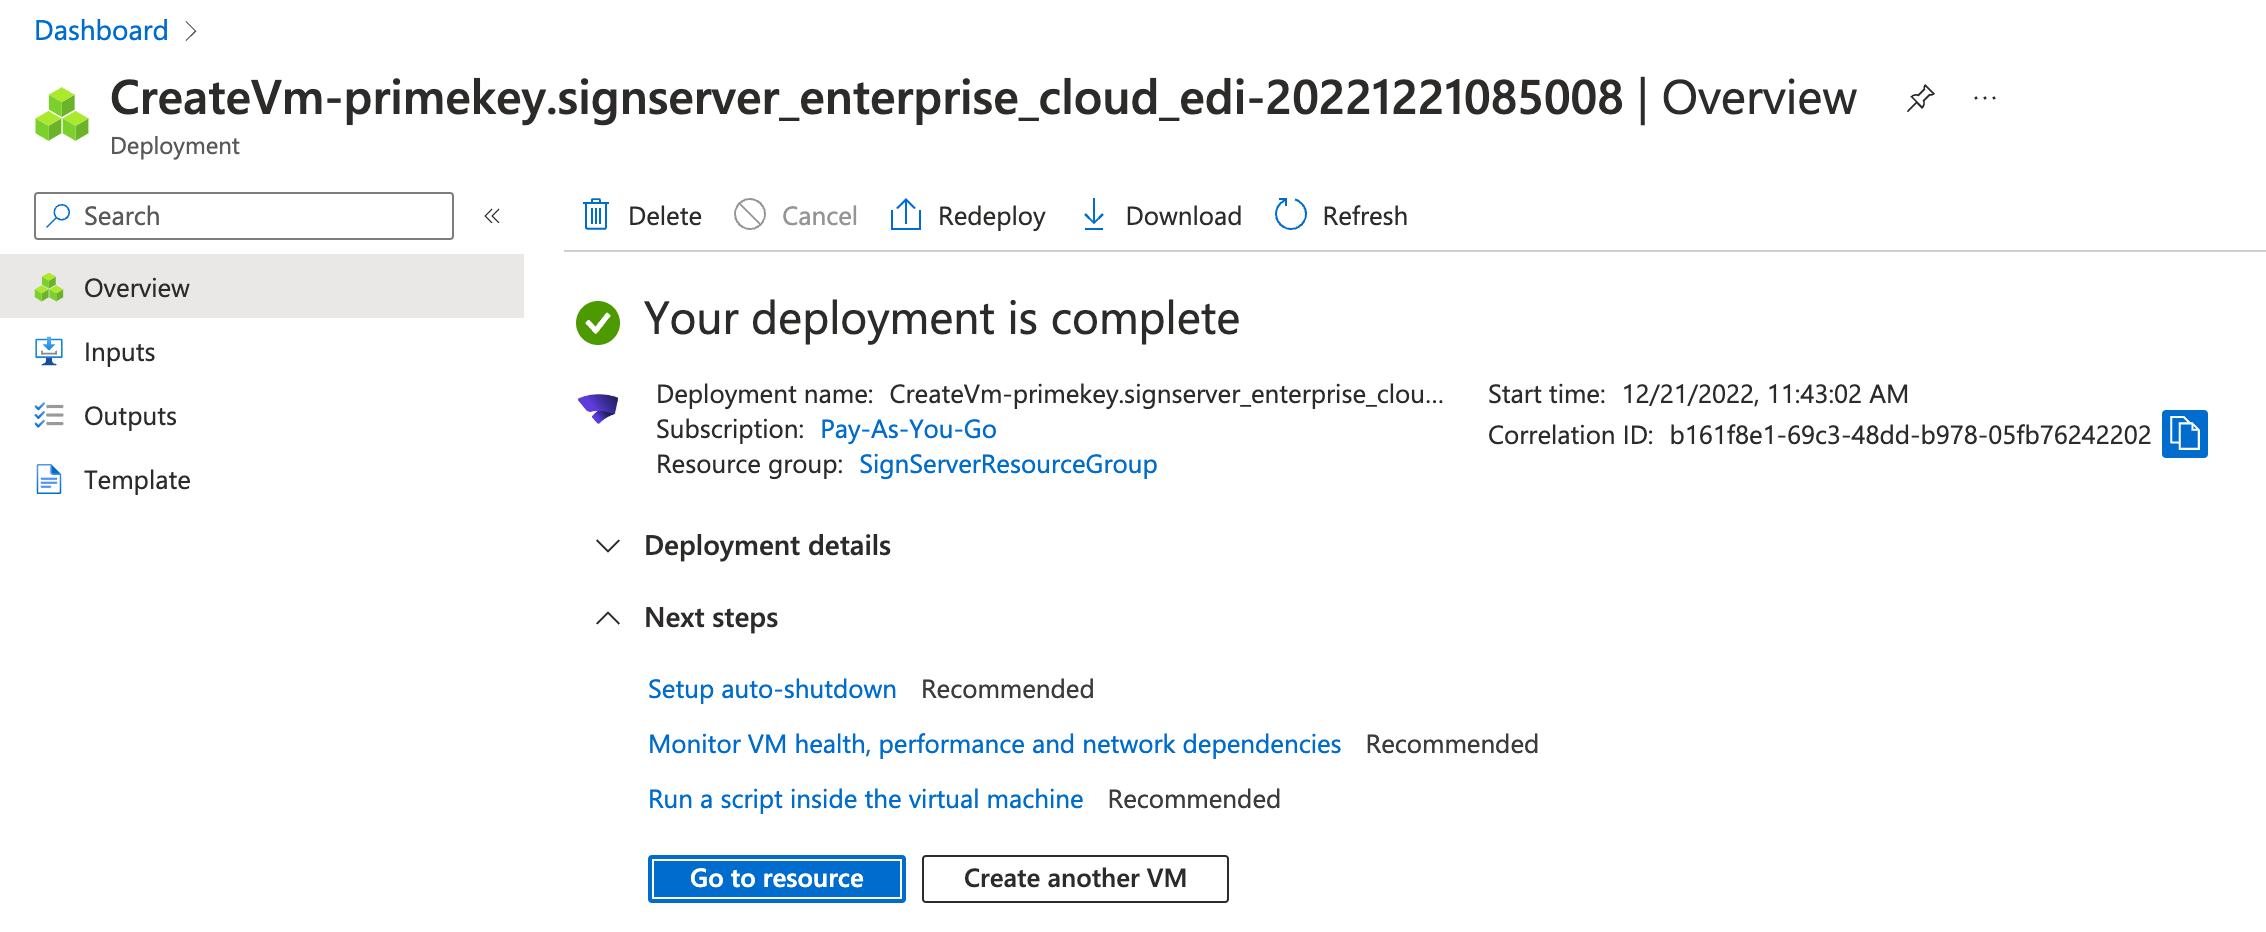2266x932 pixels.
Task: Open the SignServerResourceGroup link
Action: coord(1007,464)
